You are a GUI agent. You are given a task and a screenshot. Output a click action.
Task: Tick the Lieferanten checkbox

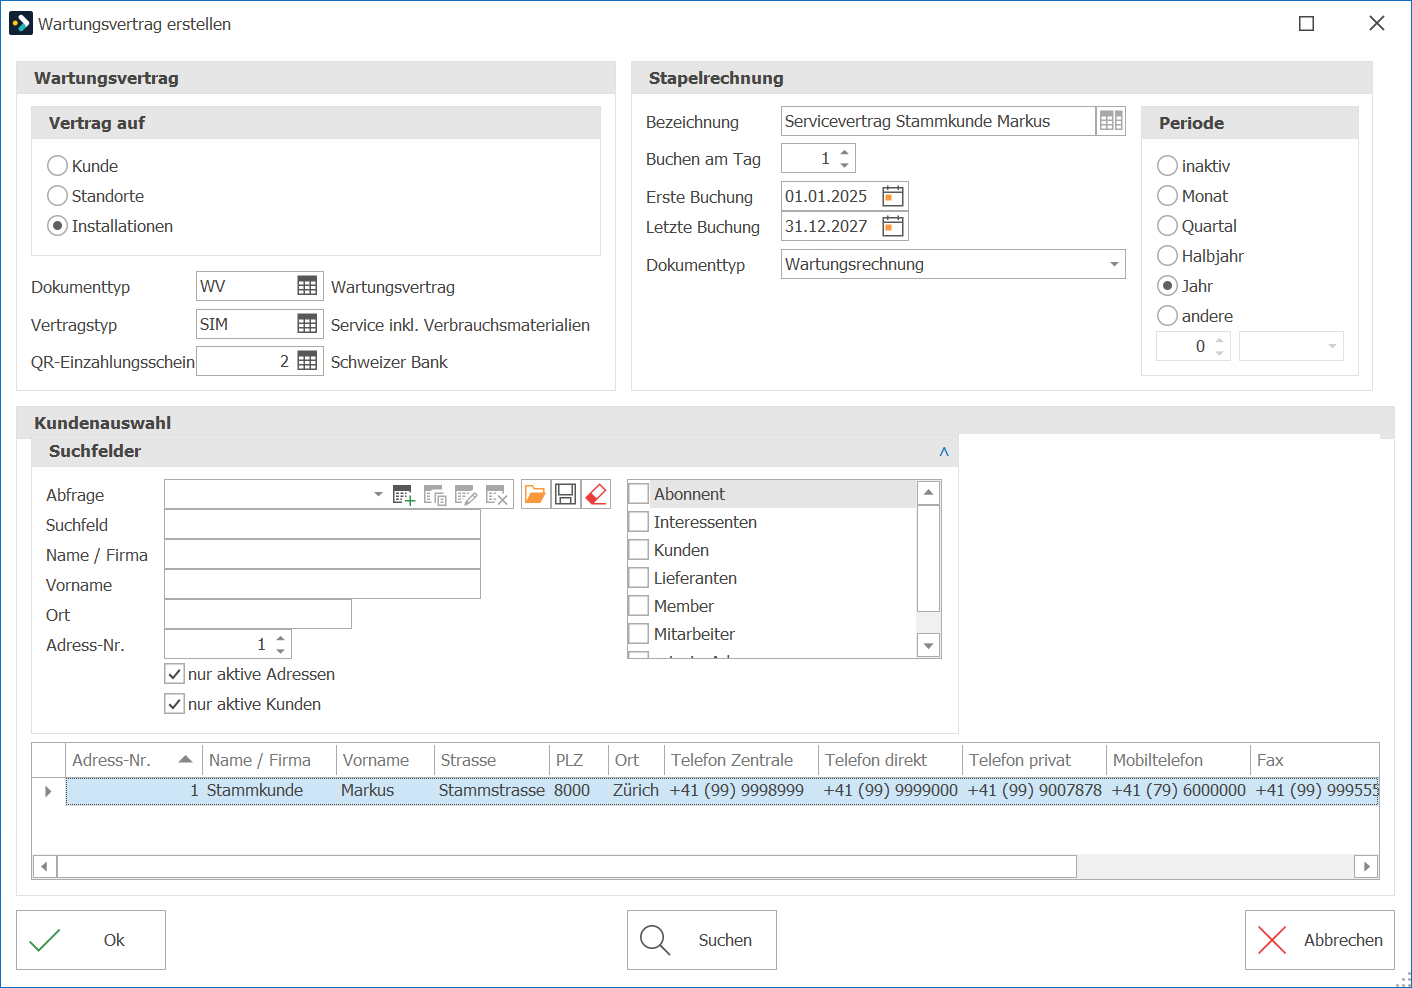(639, 578)
